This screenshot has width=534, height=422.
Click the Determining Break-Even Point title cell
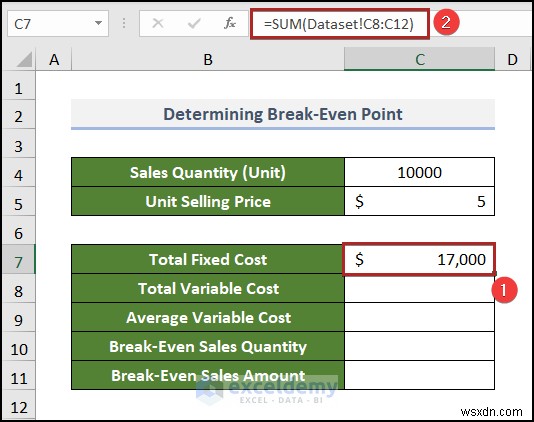click(283, 114)
